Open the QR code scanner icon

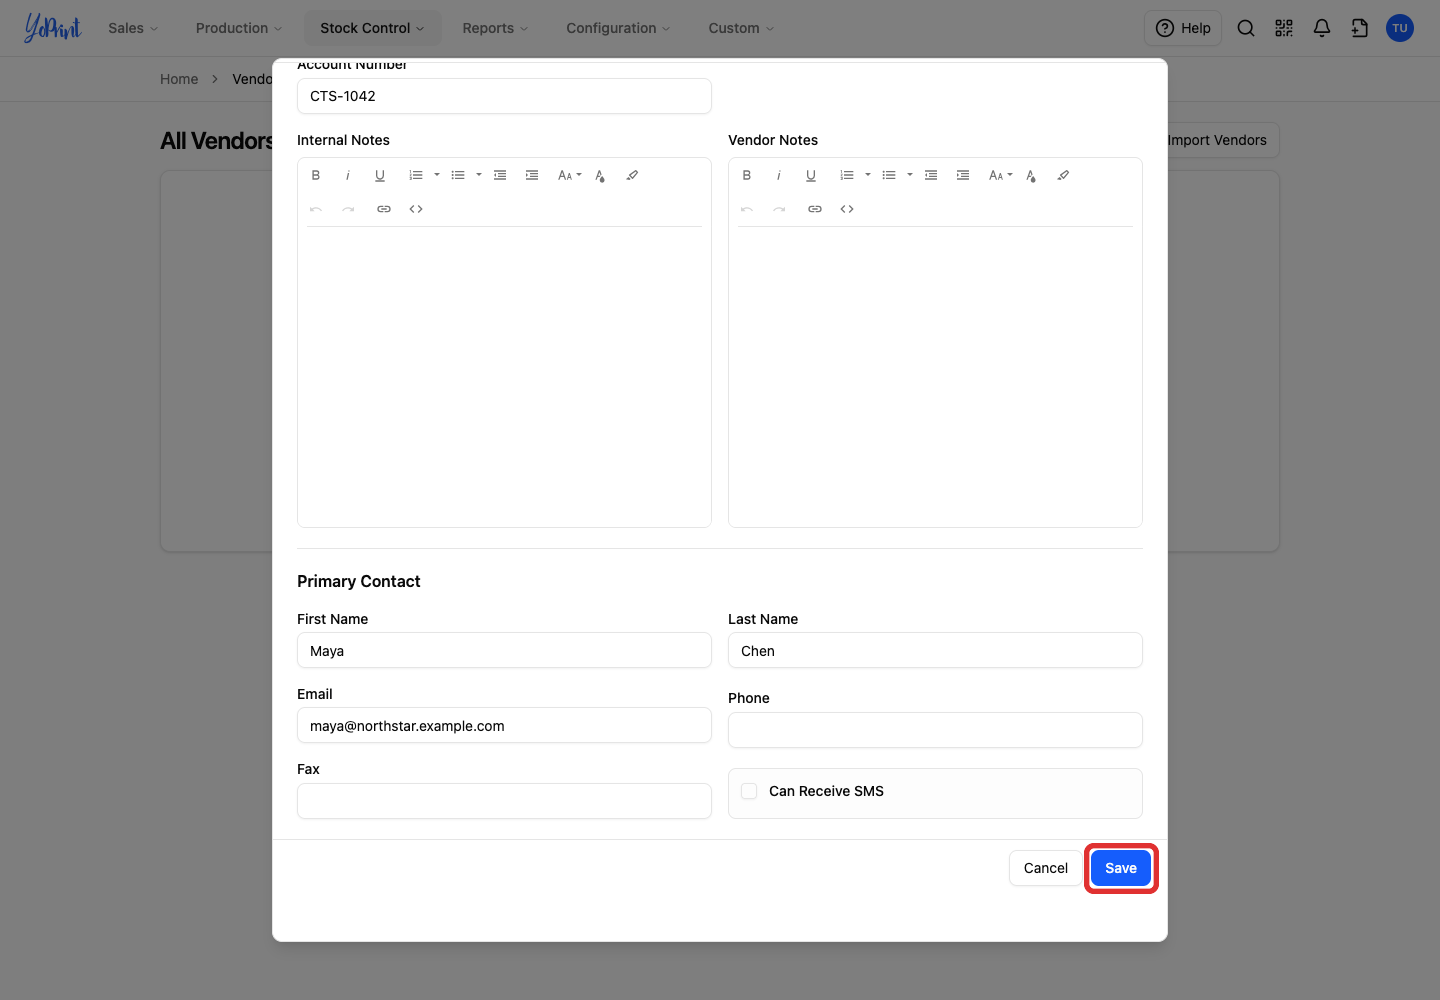1284,28
